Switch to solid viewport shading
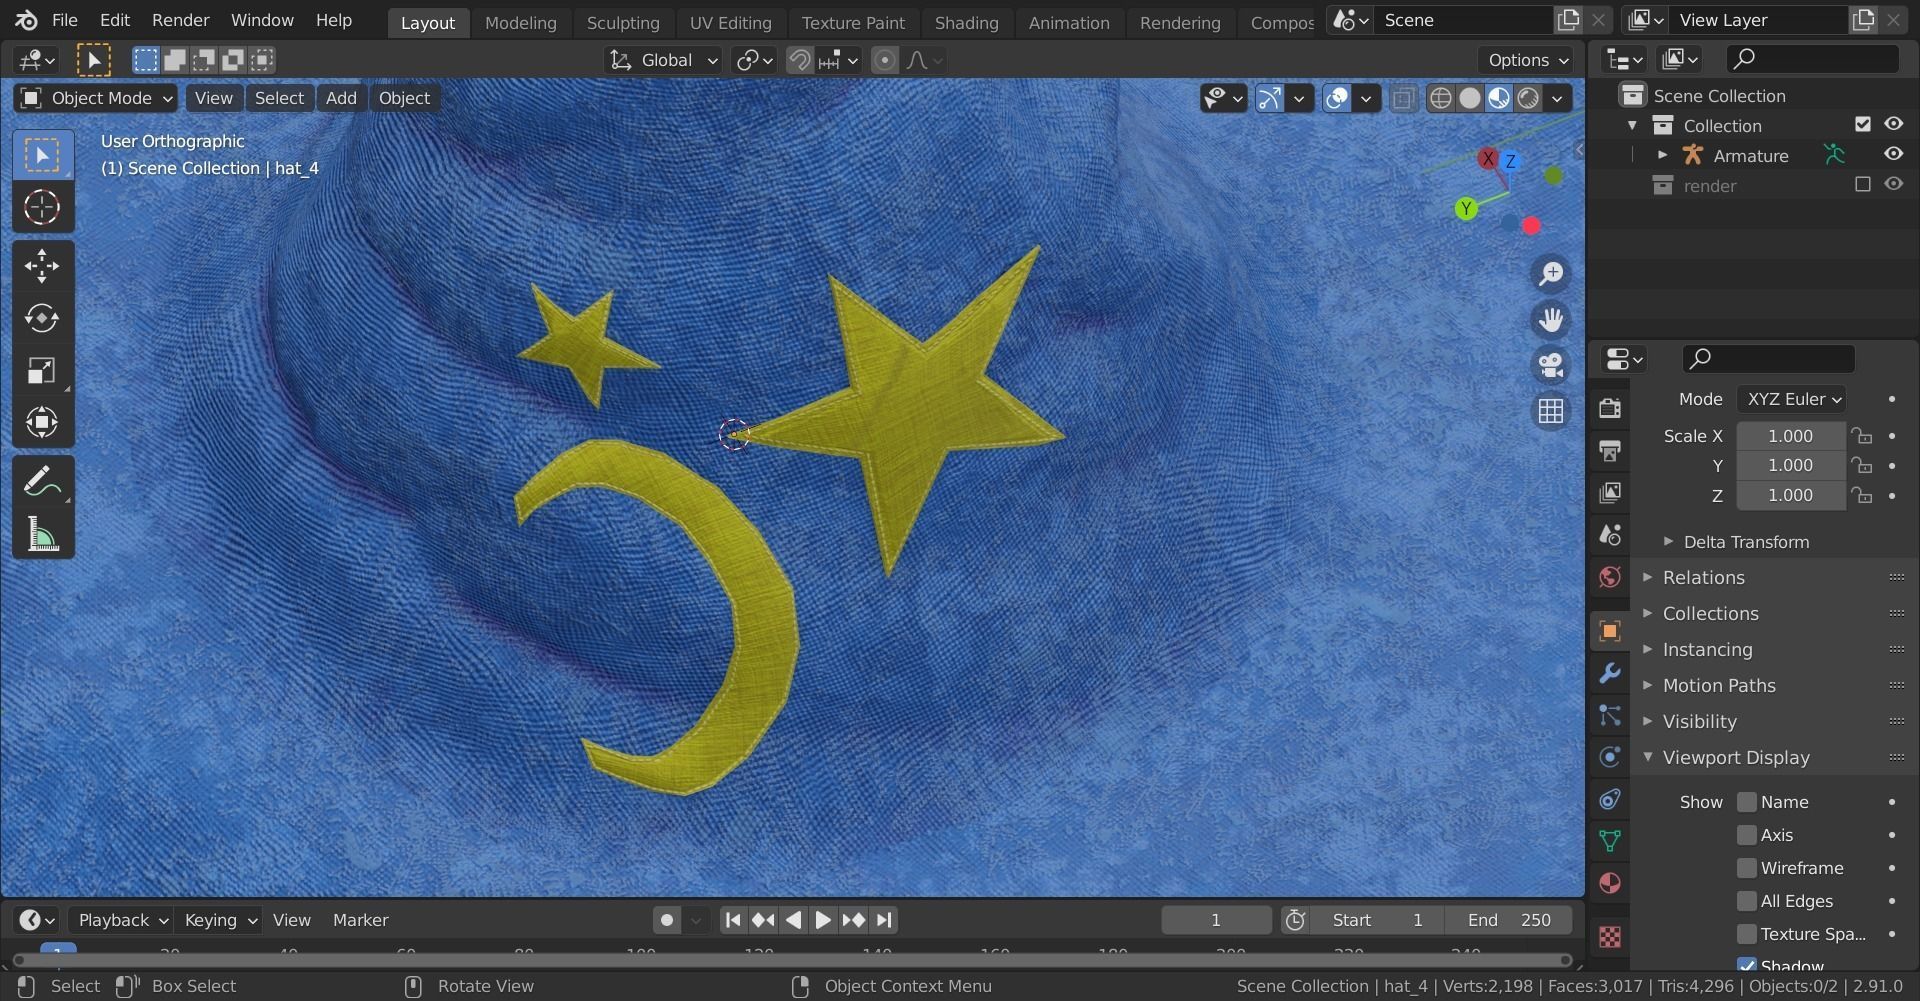The height and width of the screenshot is (1001, 1920). 1470,98
